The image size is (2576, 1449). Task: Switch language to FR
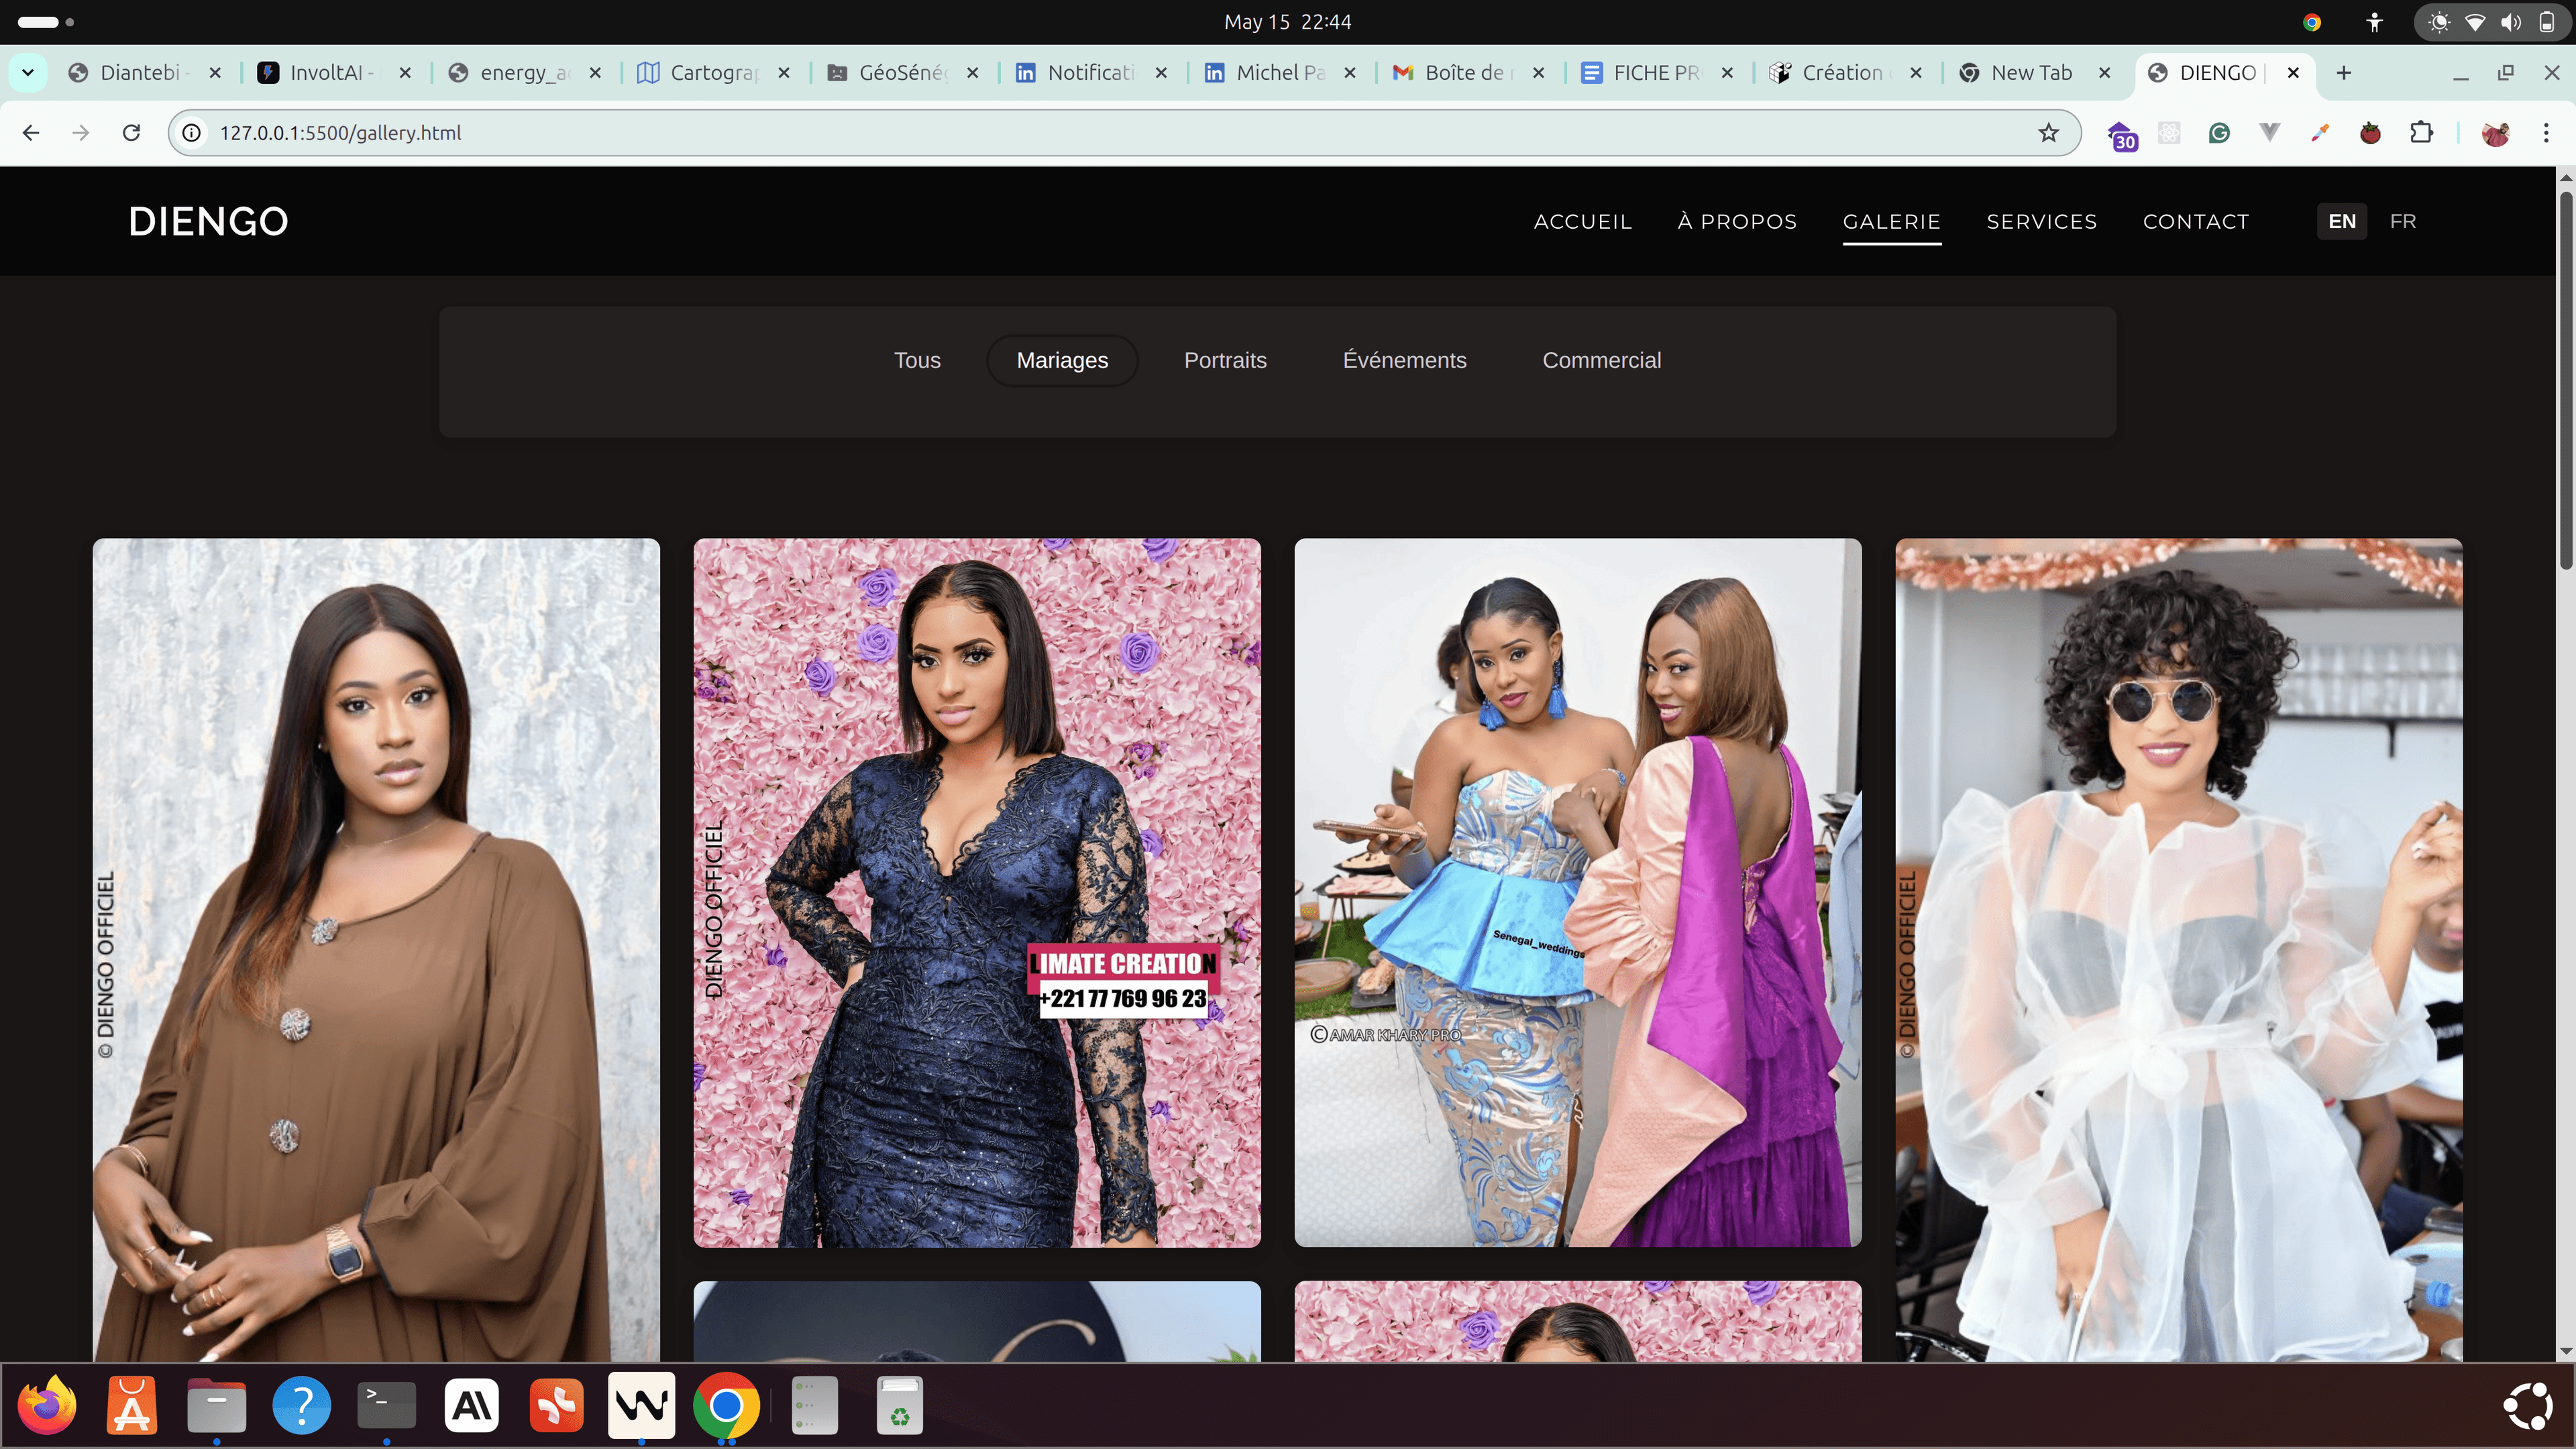[2402, 221]
